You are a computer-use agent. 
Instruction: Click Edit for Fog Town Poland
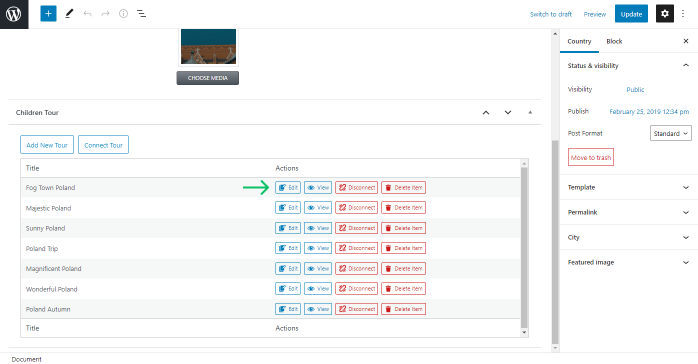tap(288, 188)
